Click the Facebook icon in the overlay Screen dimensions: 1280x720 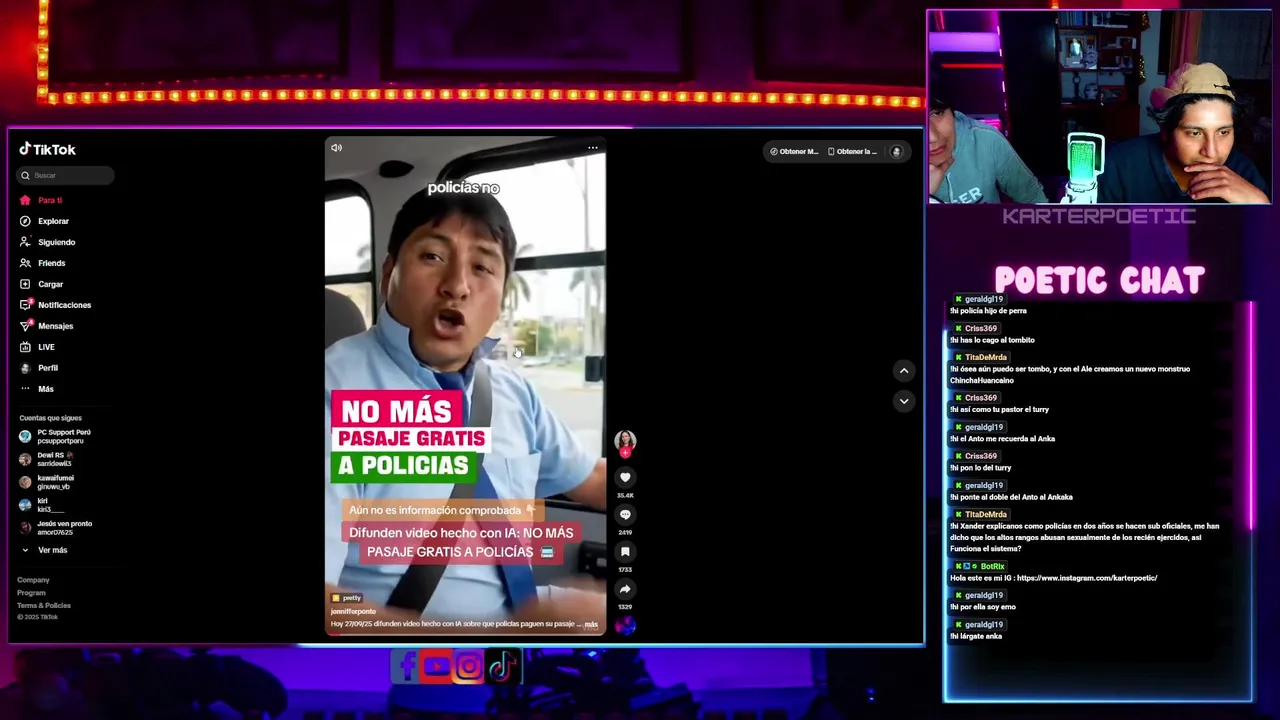pos(407,666)
